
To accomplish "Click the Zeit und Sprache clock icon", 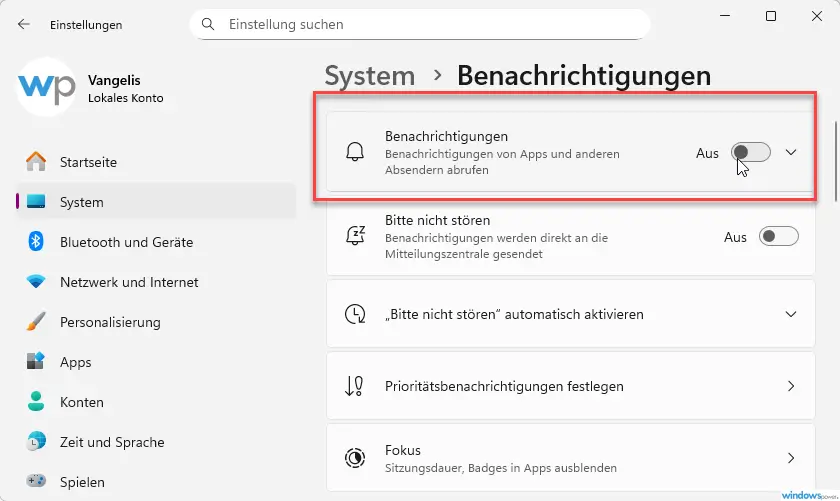I will point(36,442).
